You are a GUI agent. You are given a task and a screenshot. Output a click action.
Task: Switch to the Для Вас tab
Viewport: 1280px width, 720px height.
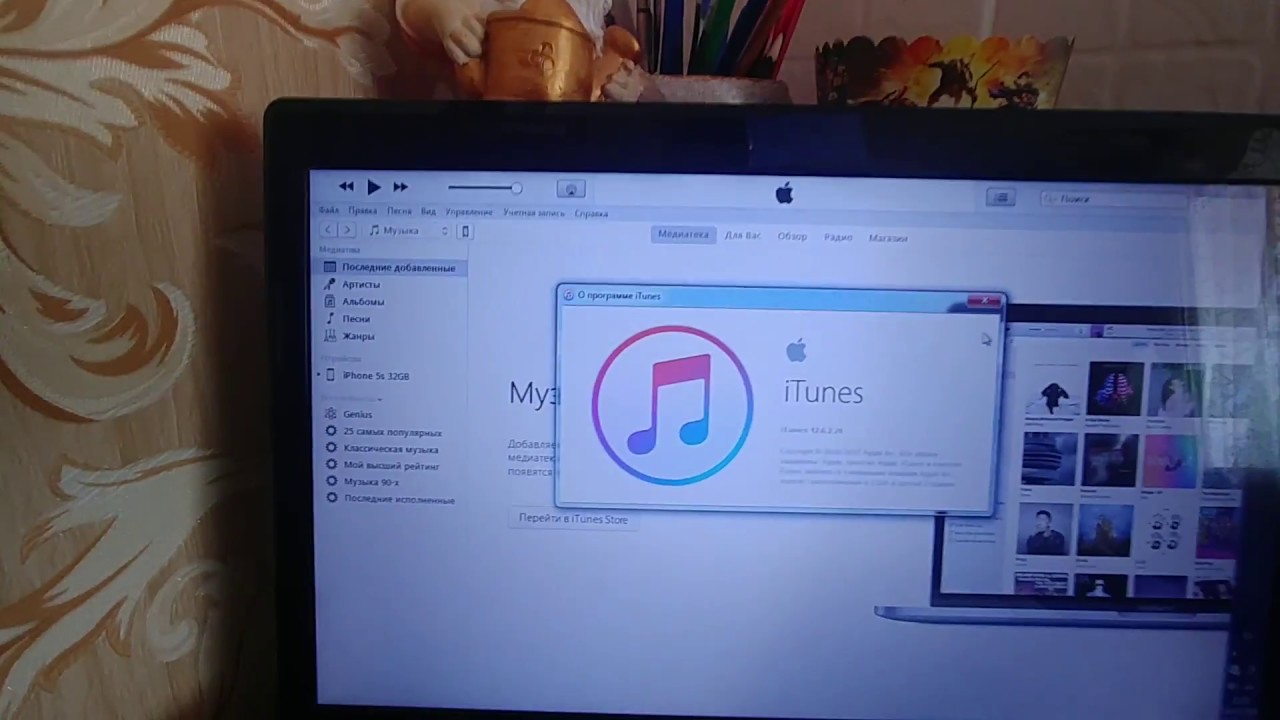(742, 236)
